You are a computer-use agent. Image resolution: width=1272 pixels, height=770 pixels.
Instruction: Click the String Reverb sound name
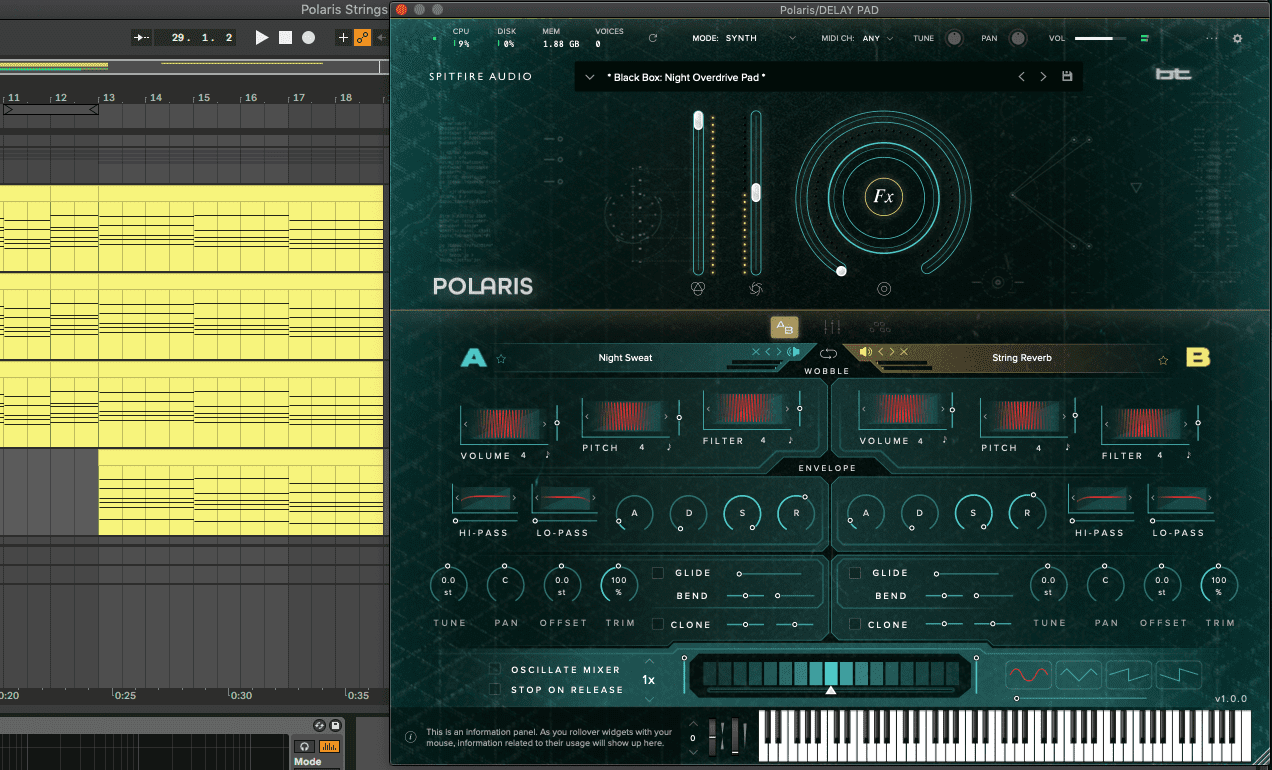pyautogui.click(x=1021, y=358)
